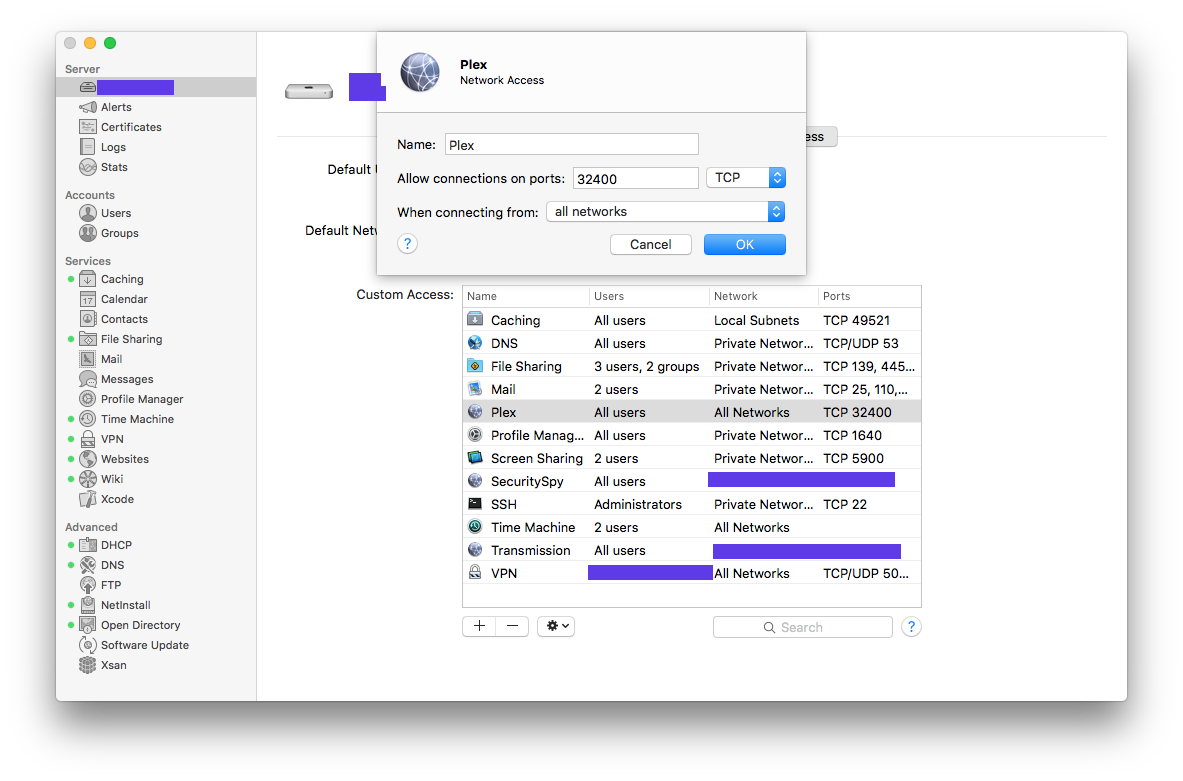The image size is (1183, 781).
Task: Select the Caching row in Custom Access
Action: coord(692,320)
